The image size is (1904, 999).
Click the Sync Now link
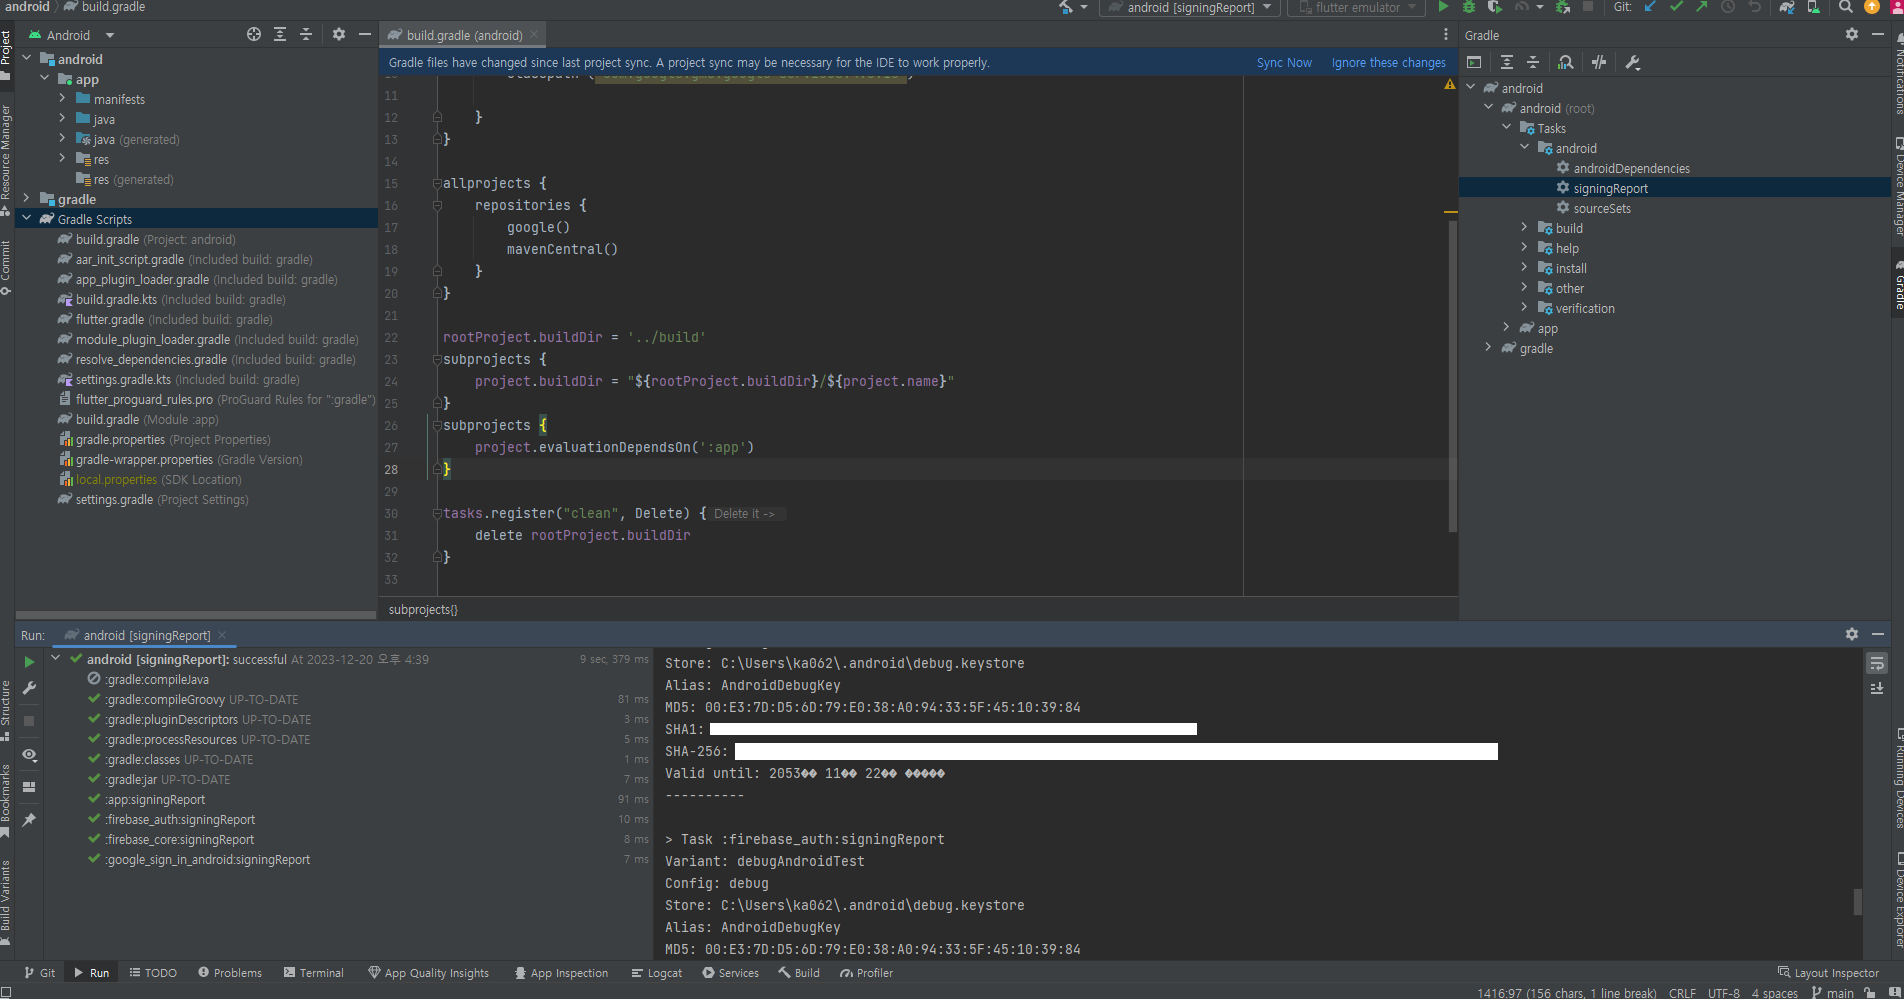(1284, 62)
